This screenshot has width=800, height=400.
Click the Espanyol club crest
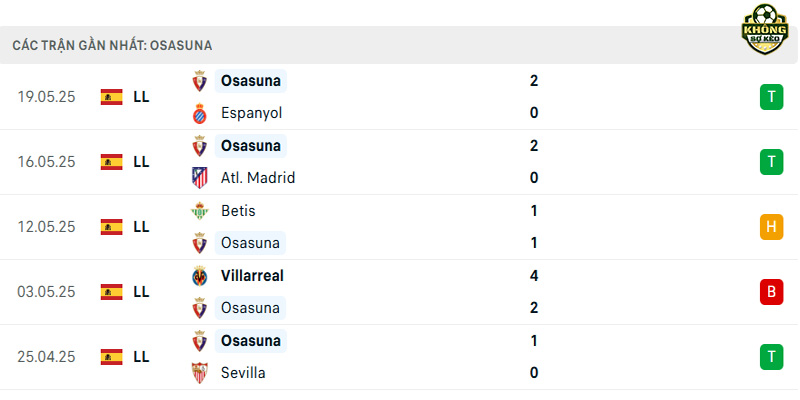click(x=199, y=113)
